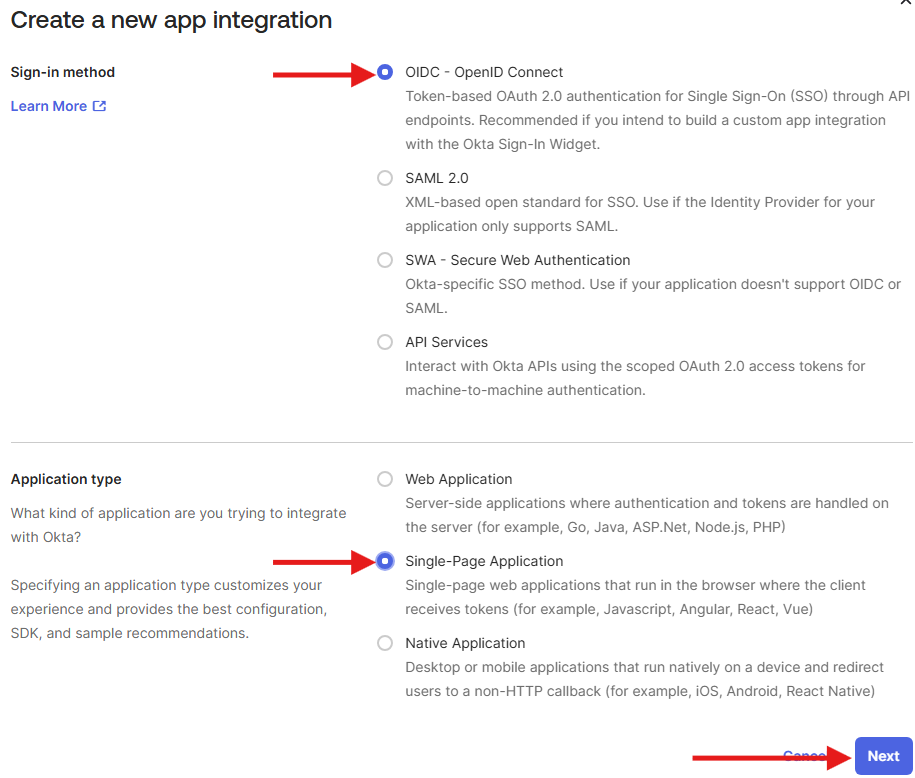The height and width of the screenshot is (778, 915).
Task: Click the Single-Page Application label text
Action: (483, 561)
